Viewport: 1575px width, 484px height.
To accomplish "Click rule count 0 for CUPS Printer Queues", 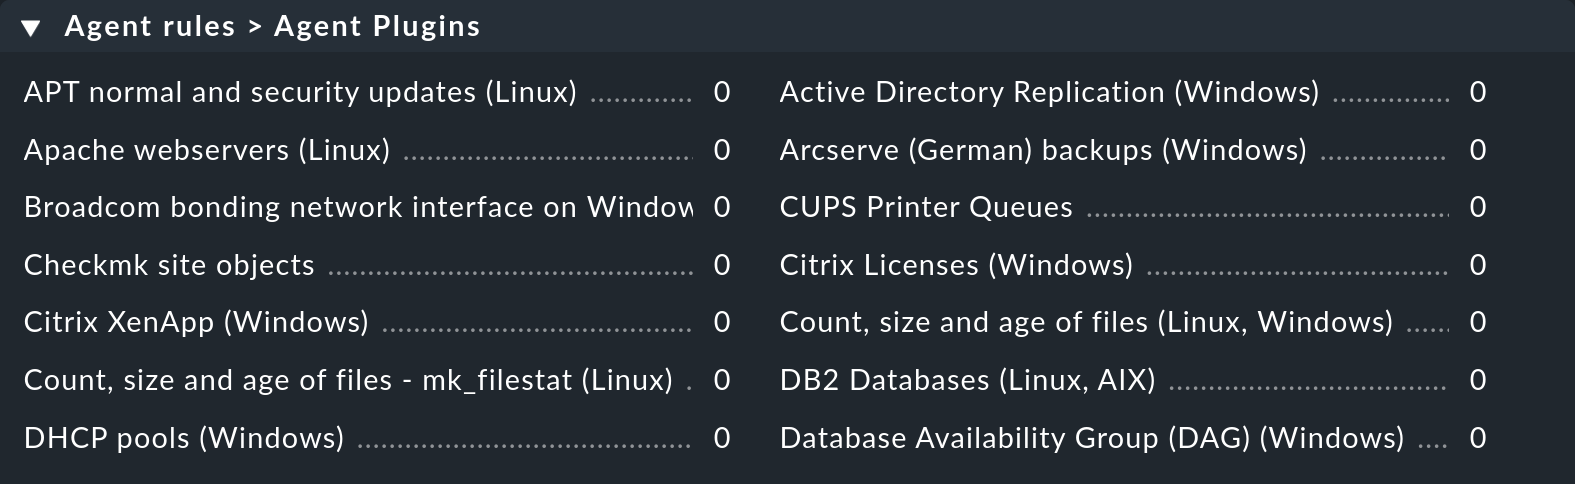I will (1478, 207).
